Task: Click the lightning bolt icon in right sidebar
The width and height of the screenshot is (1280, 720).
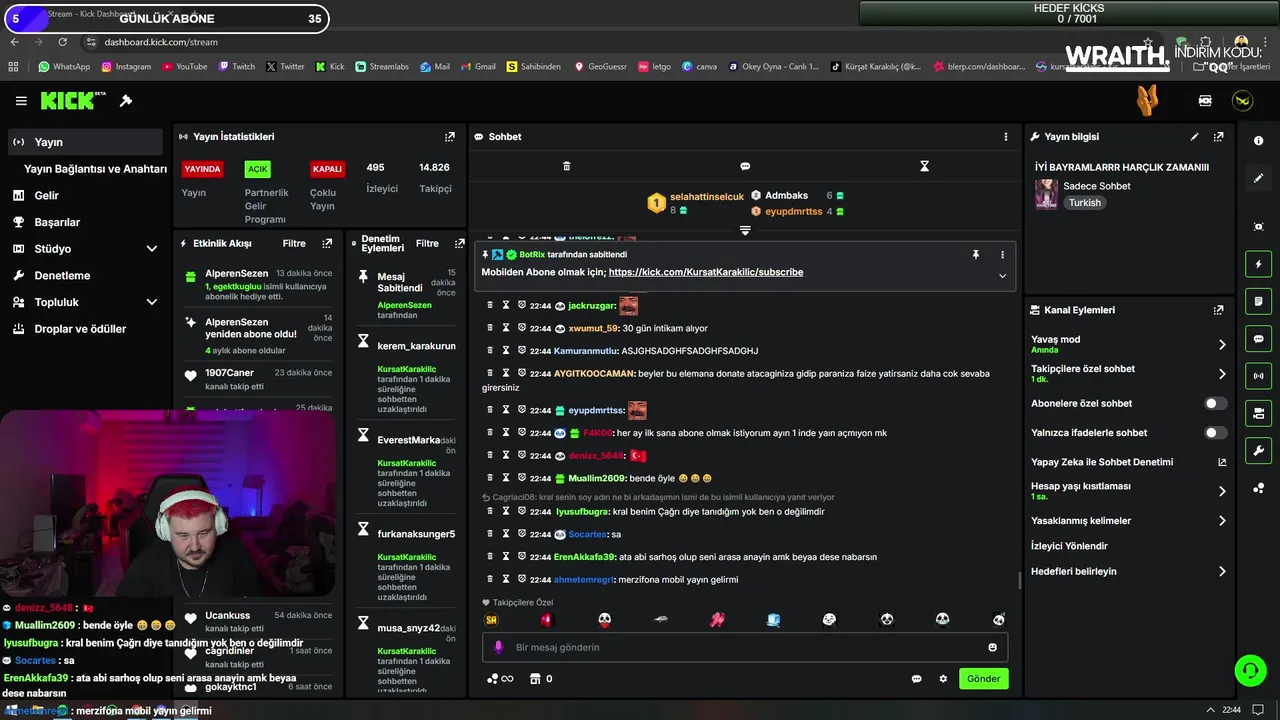Action: [1258, 264]
